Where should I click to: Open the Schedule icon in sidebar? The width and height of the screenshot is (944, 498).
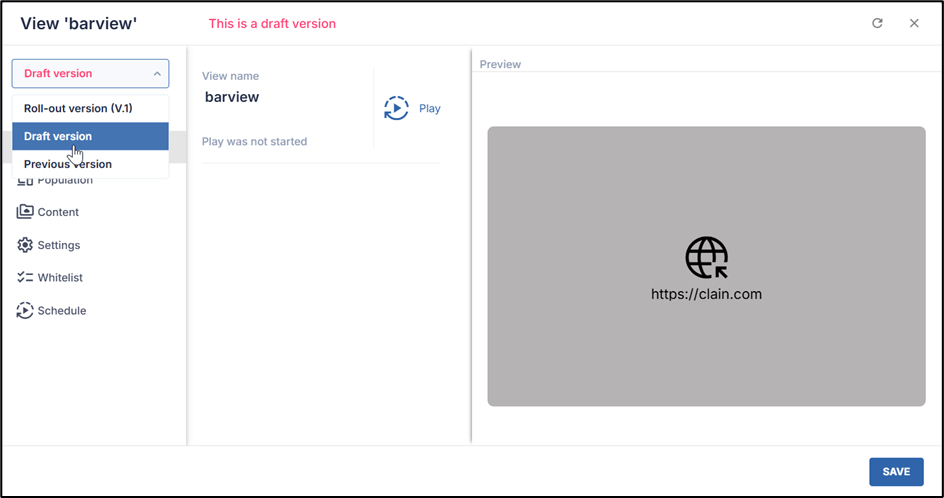25,311
